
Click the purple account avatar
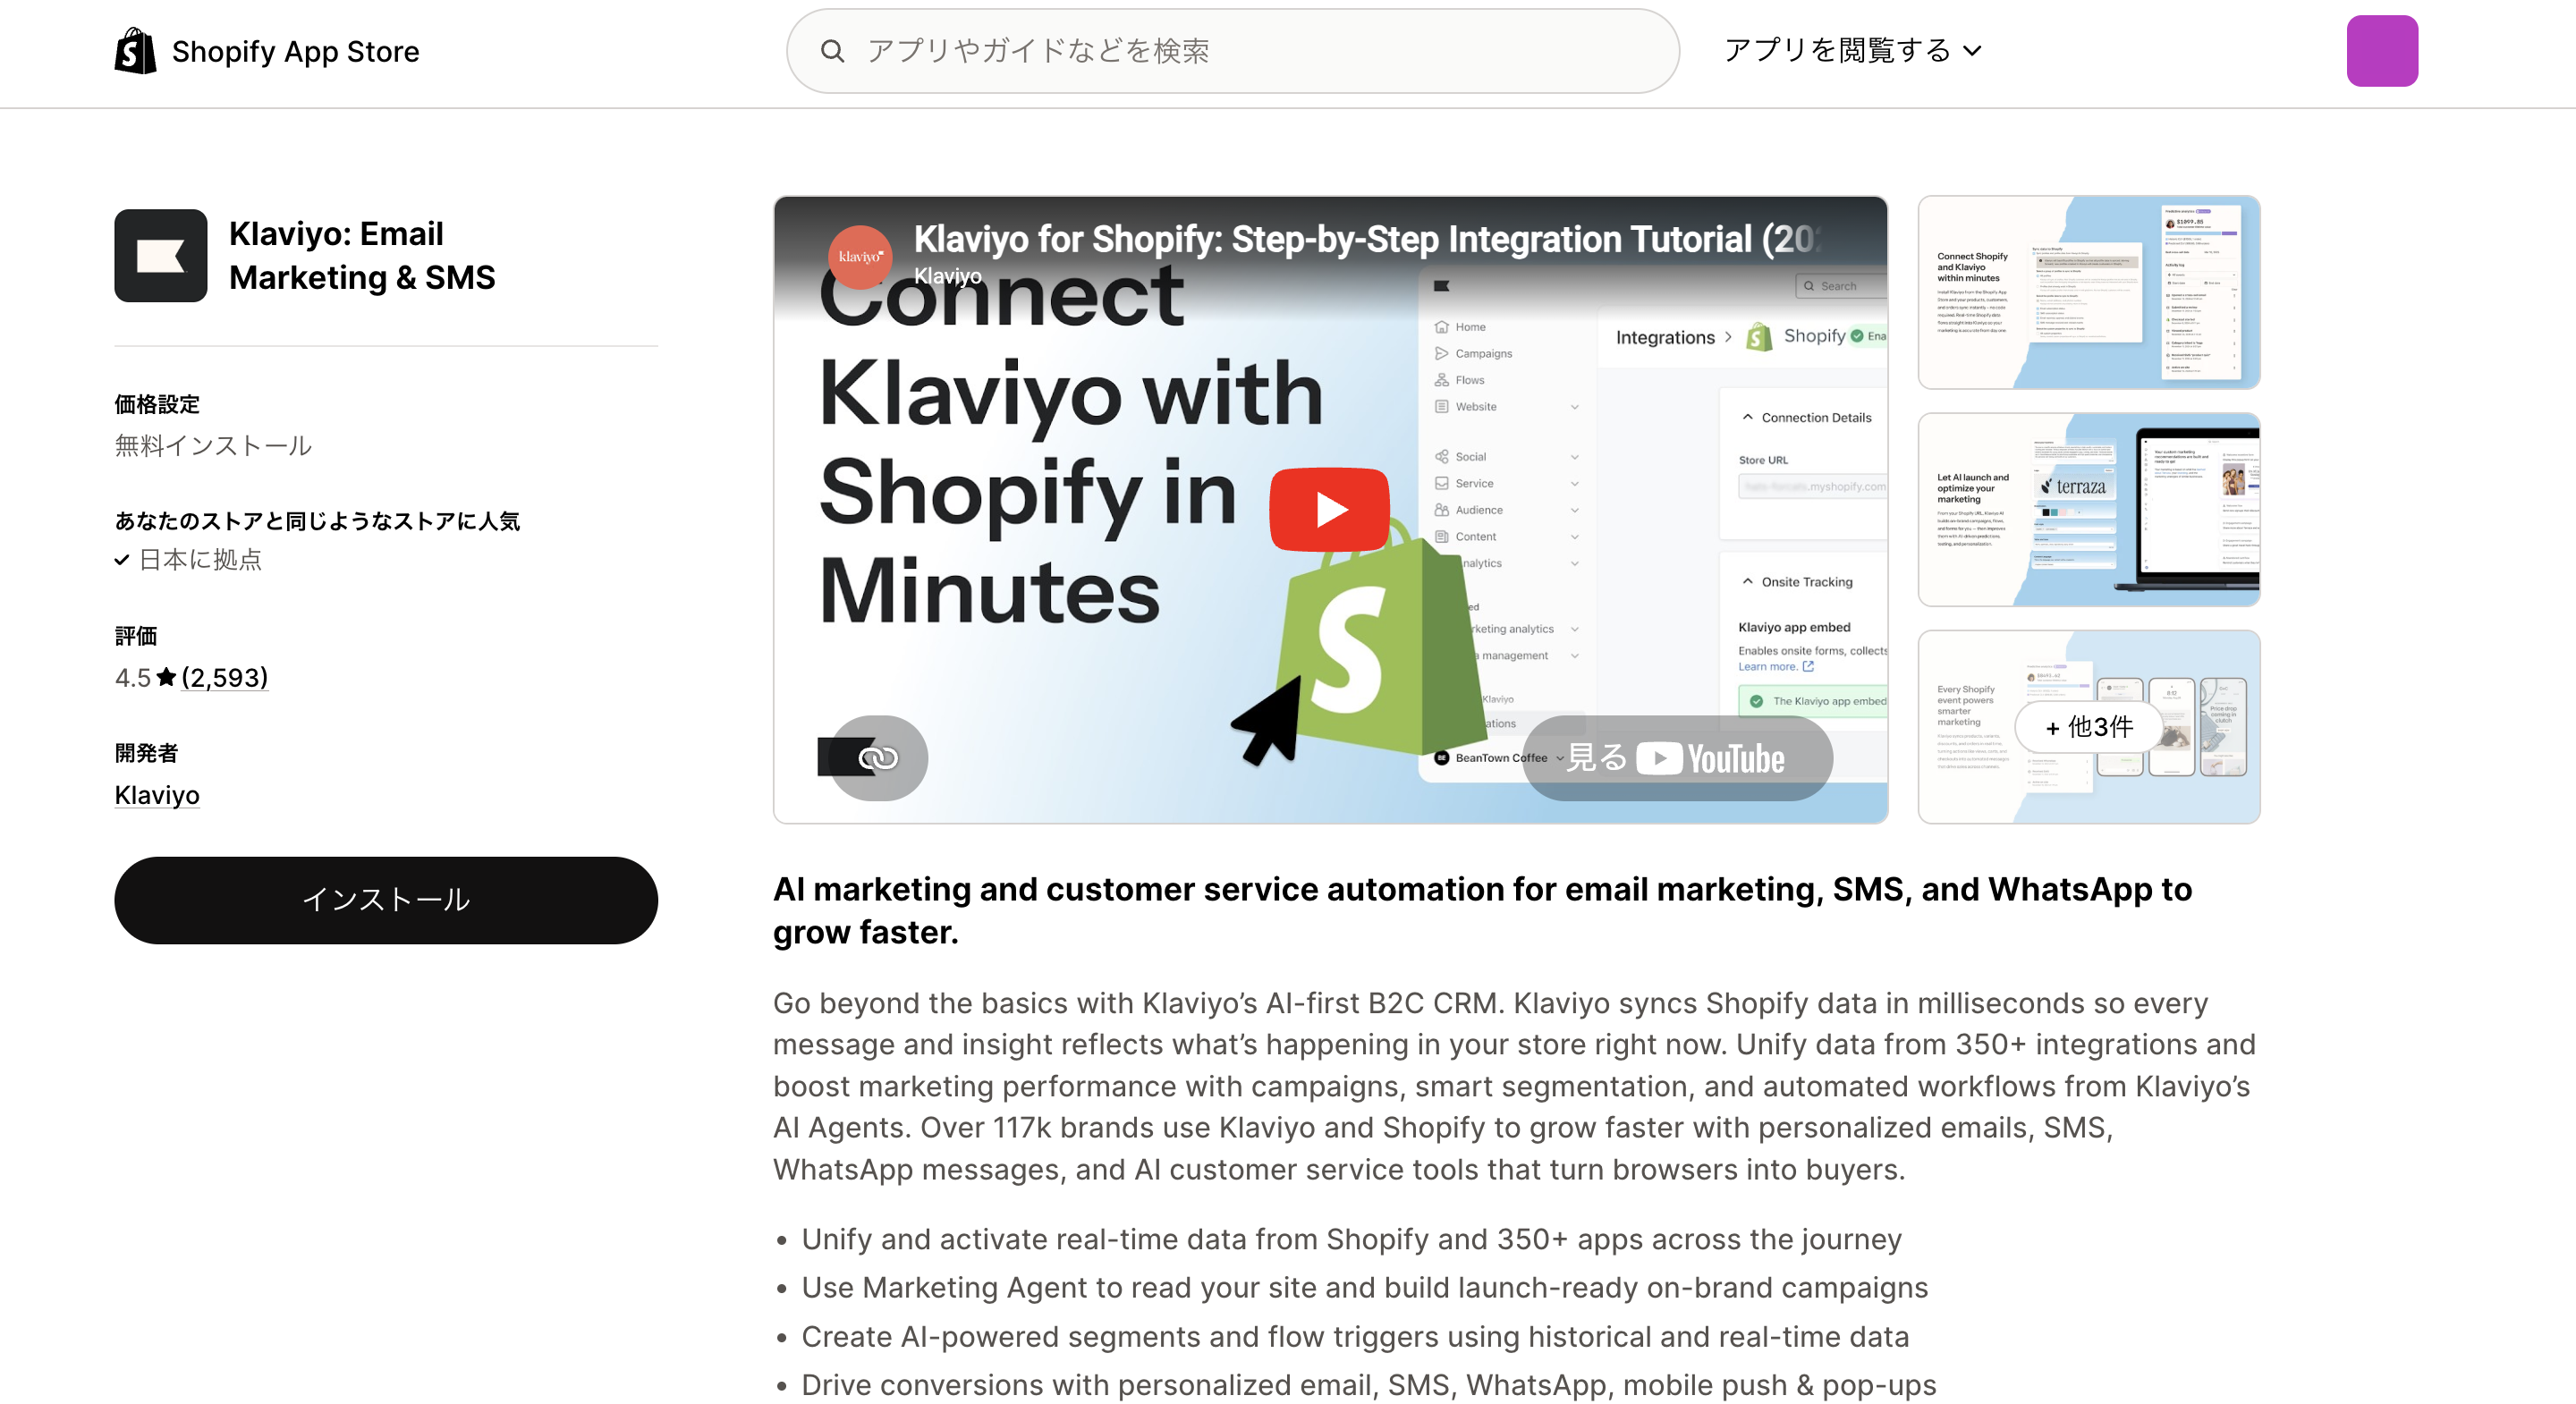(x=2382, y=50)
